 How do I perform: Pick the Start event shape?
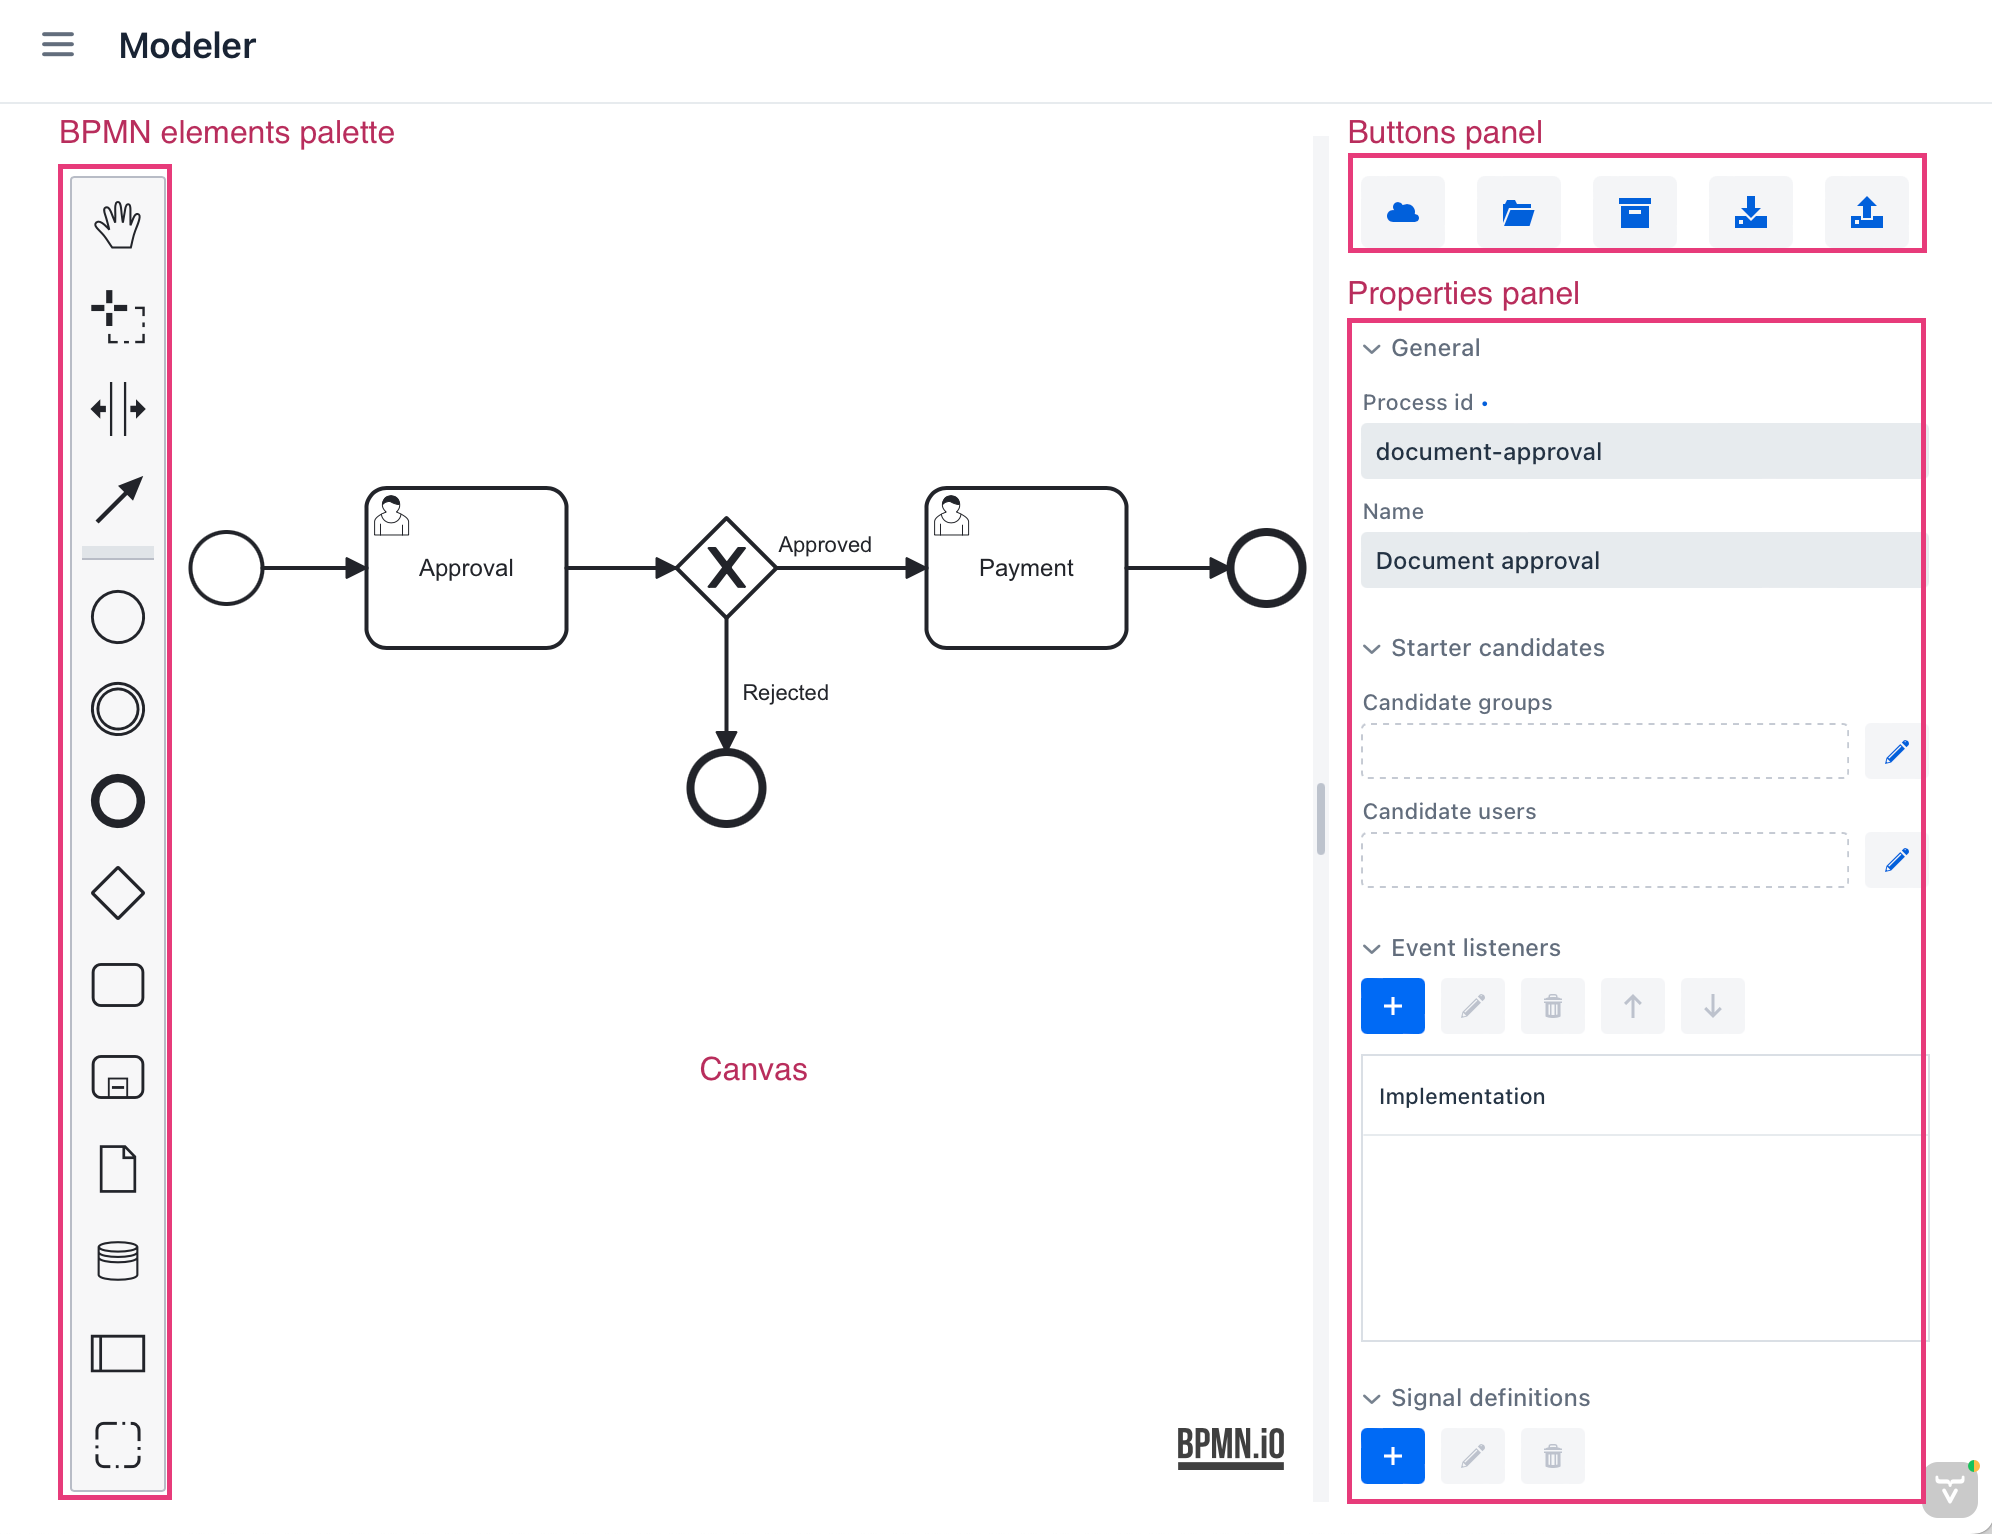(117, 617)
